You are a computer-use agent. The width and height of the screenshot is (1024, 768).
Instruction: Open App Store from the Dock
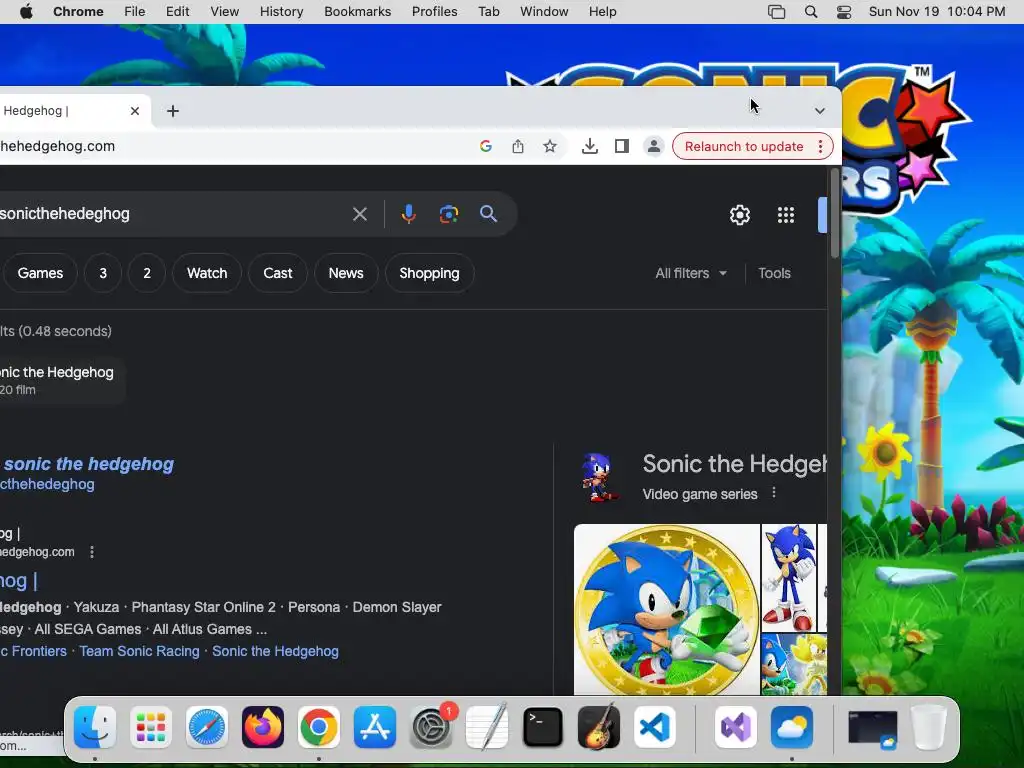coord(375,727)
